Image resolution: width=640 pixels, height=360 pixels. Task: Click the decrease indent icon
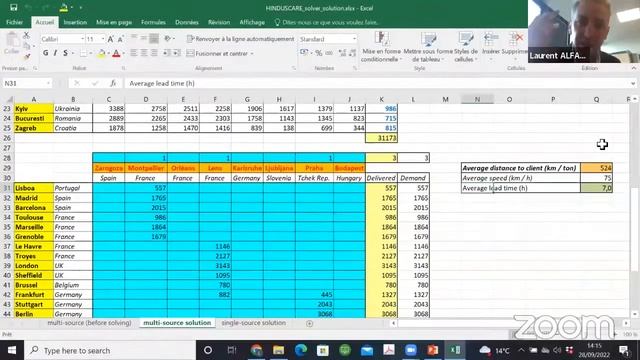click(166, 53)
